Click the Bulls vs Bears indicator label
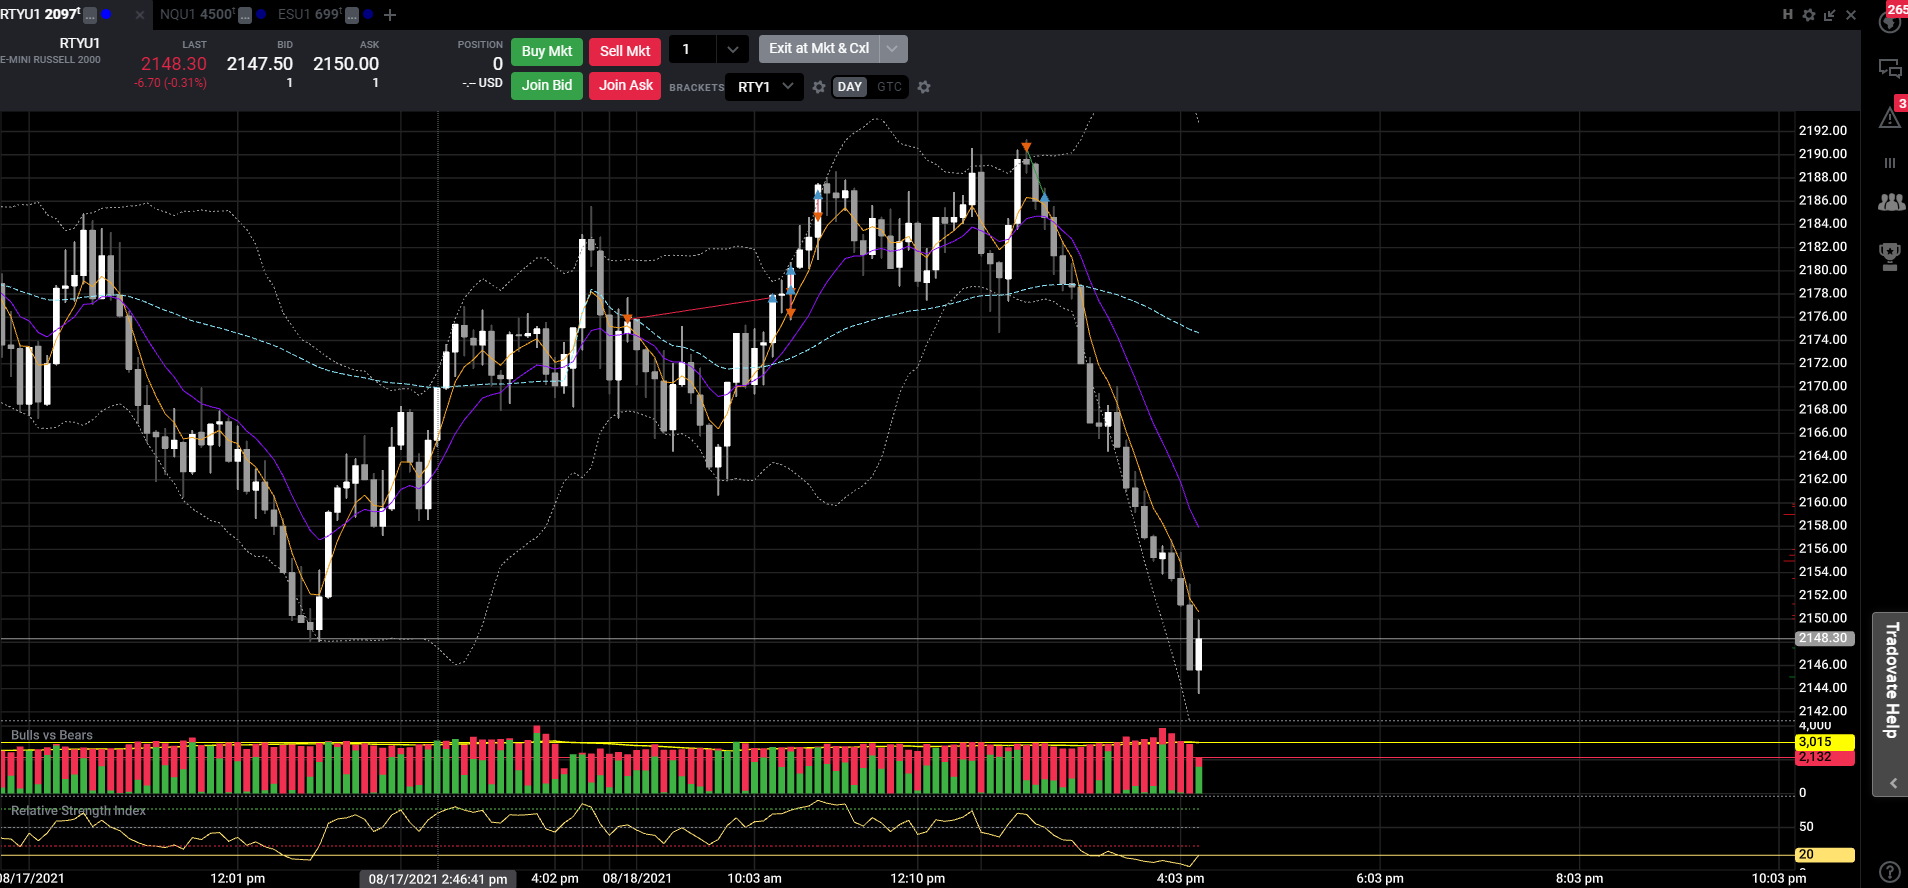The image size is (1908, 888). (52, 735)
